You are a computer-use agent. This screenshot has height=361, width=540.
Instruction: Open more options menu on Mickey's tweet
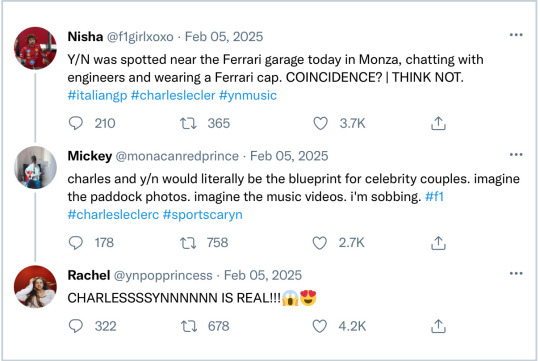click(516, 154)
